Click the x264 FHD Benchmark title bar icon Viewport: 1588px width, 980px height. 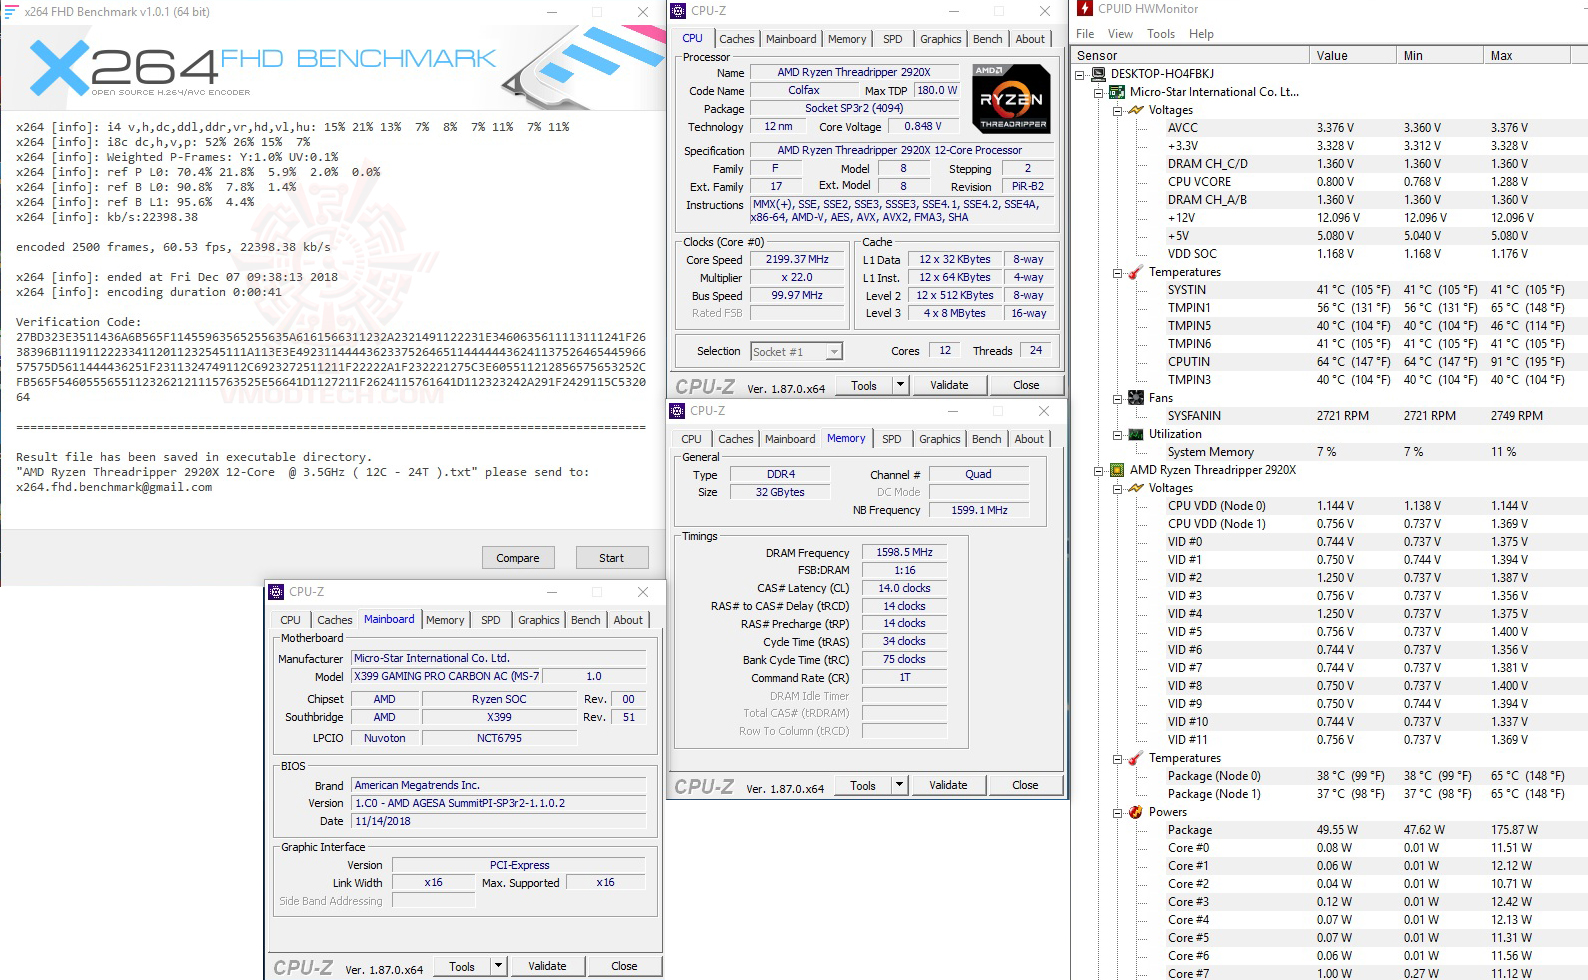pyautogui.click(x=11, y=11)
